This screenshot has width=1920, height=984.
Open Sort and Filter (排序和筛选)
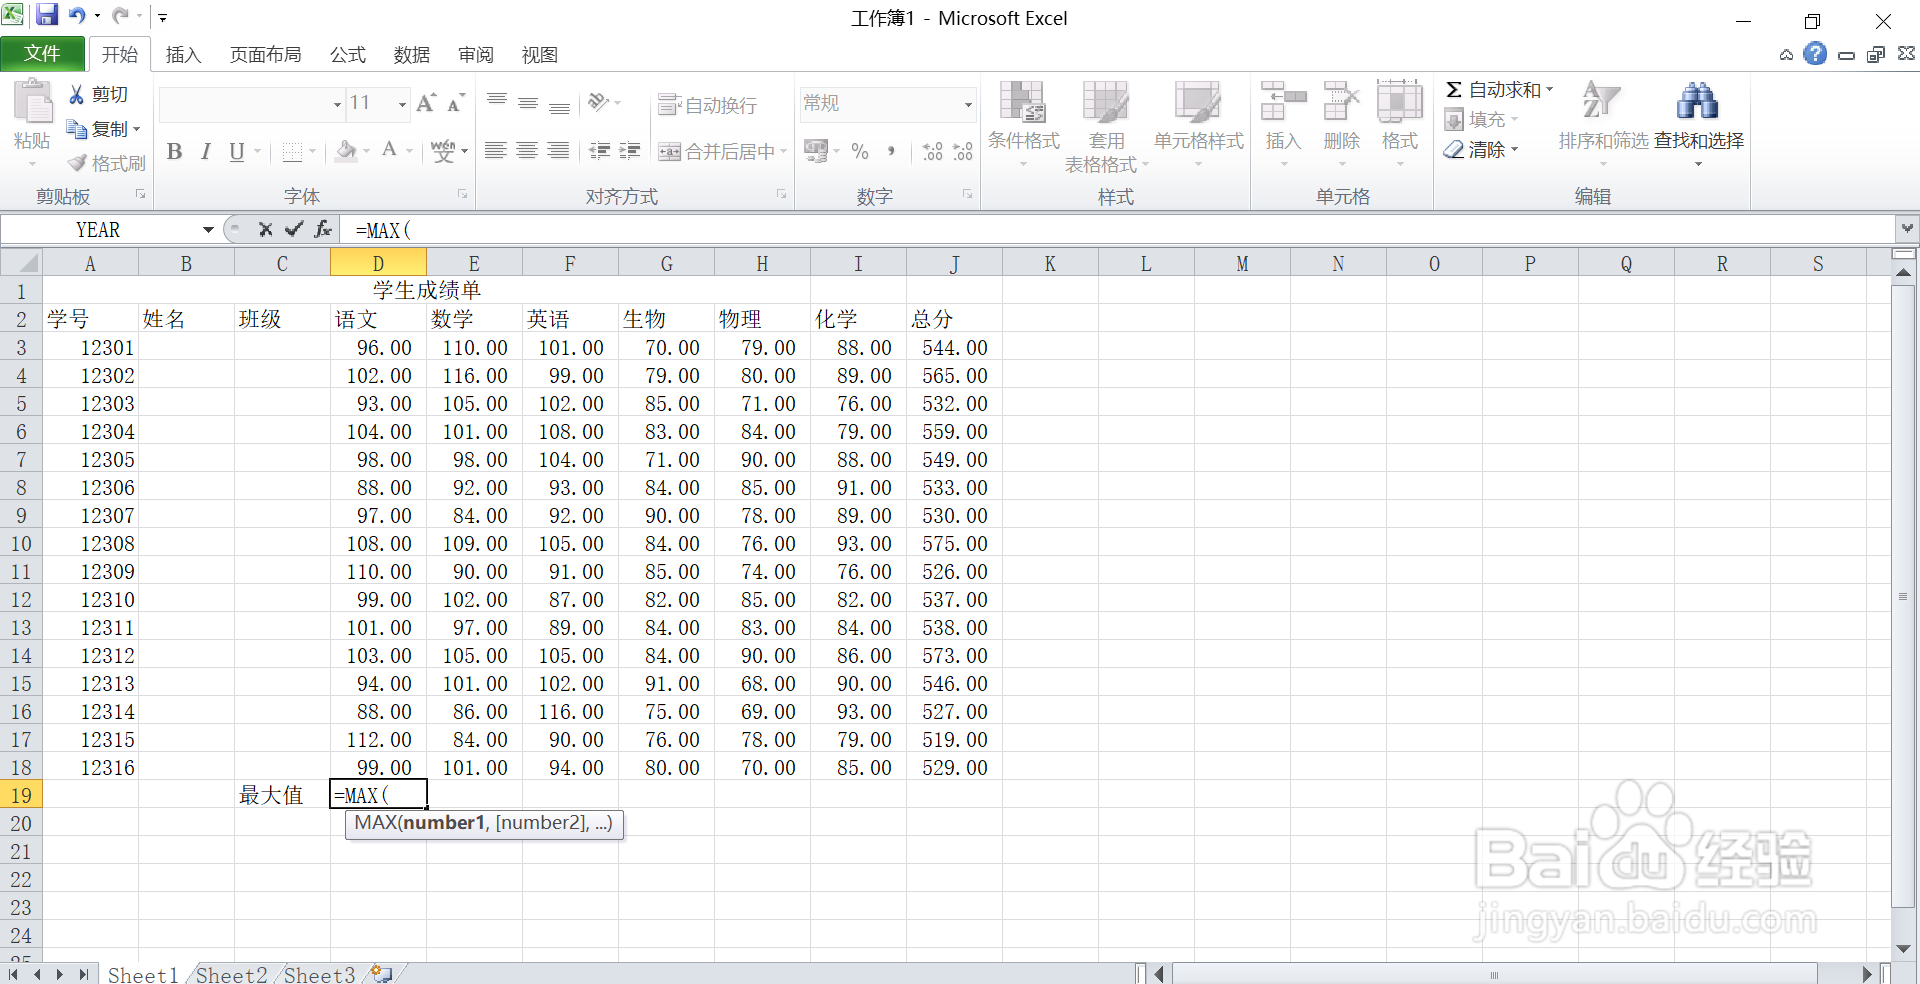[x=1603, y=124]
